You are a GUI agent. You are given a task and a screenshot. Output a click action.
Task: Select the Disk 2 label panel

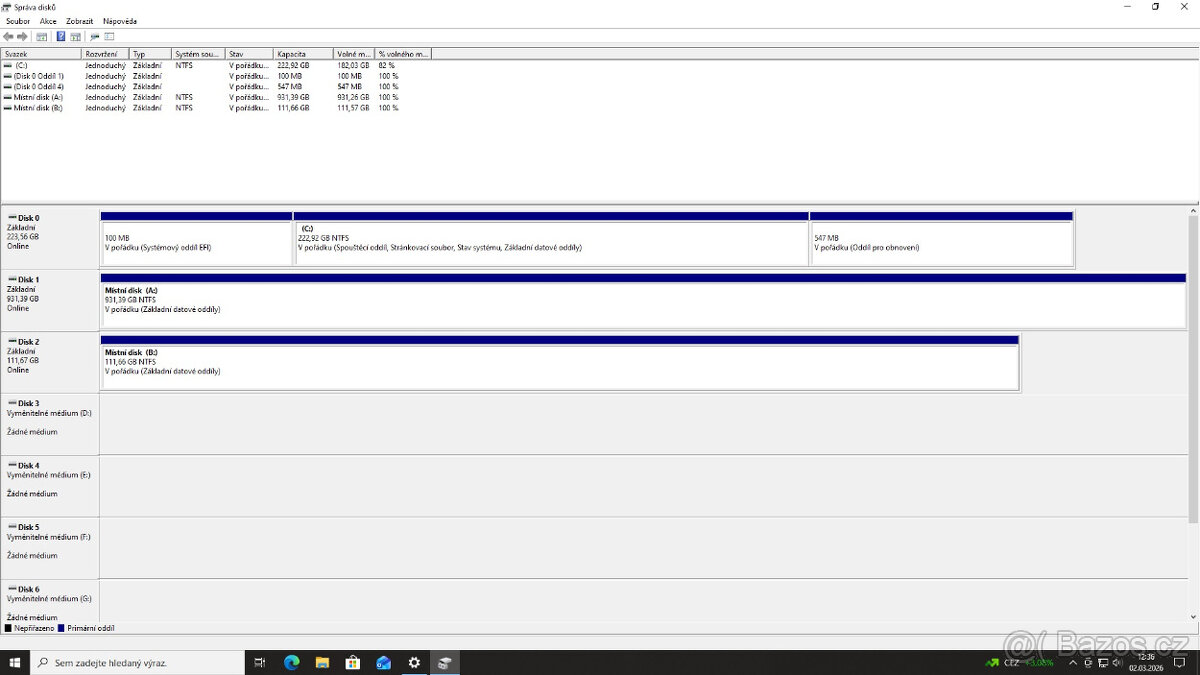50,362
